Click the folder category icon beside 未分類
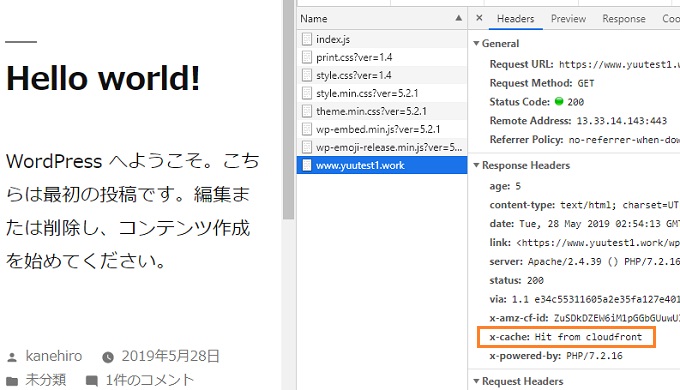680x390 pixels. pos(12,381)
